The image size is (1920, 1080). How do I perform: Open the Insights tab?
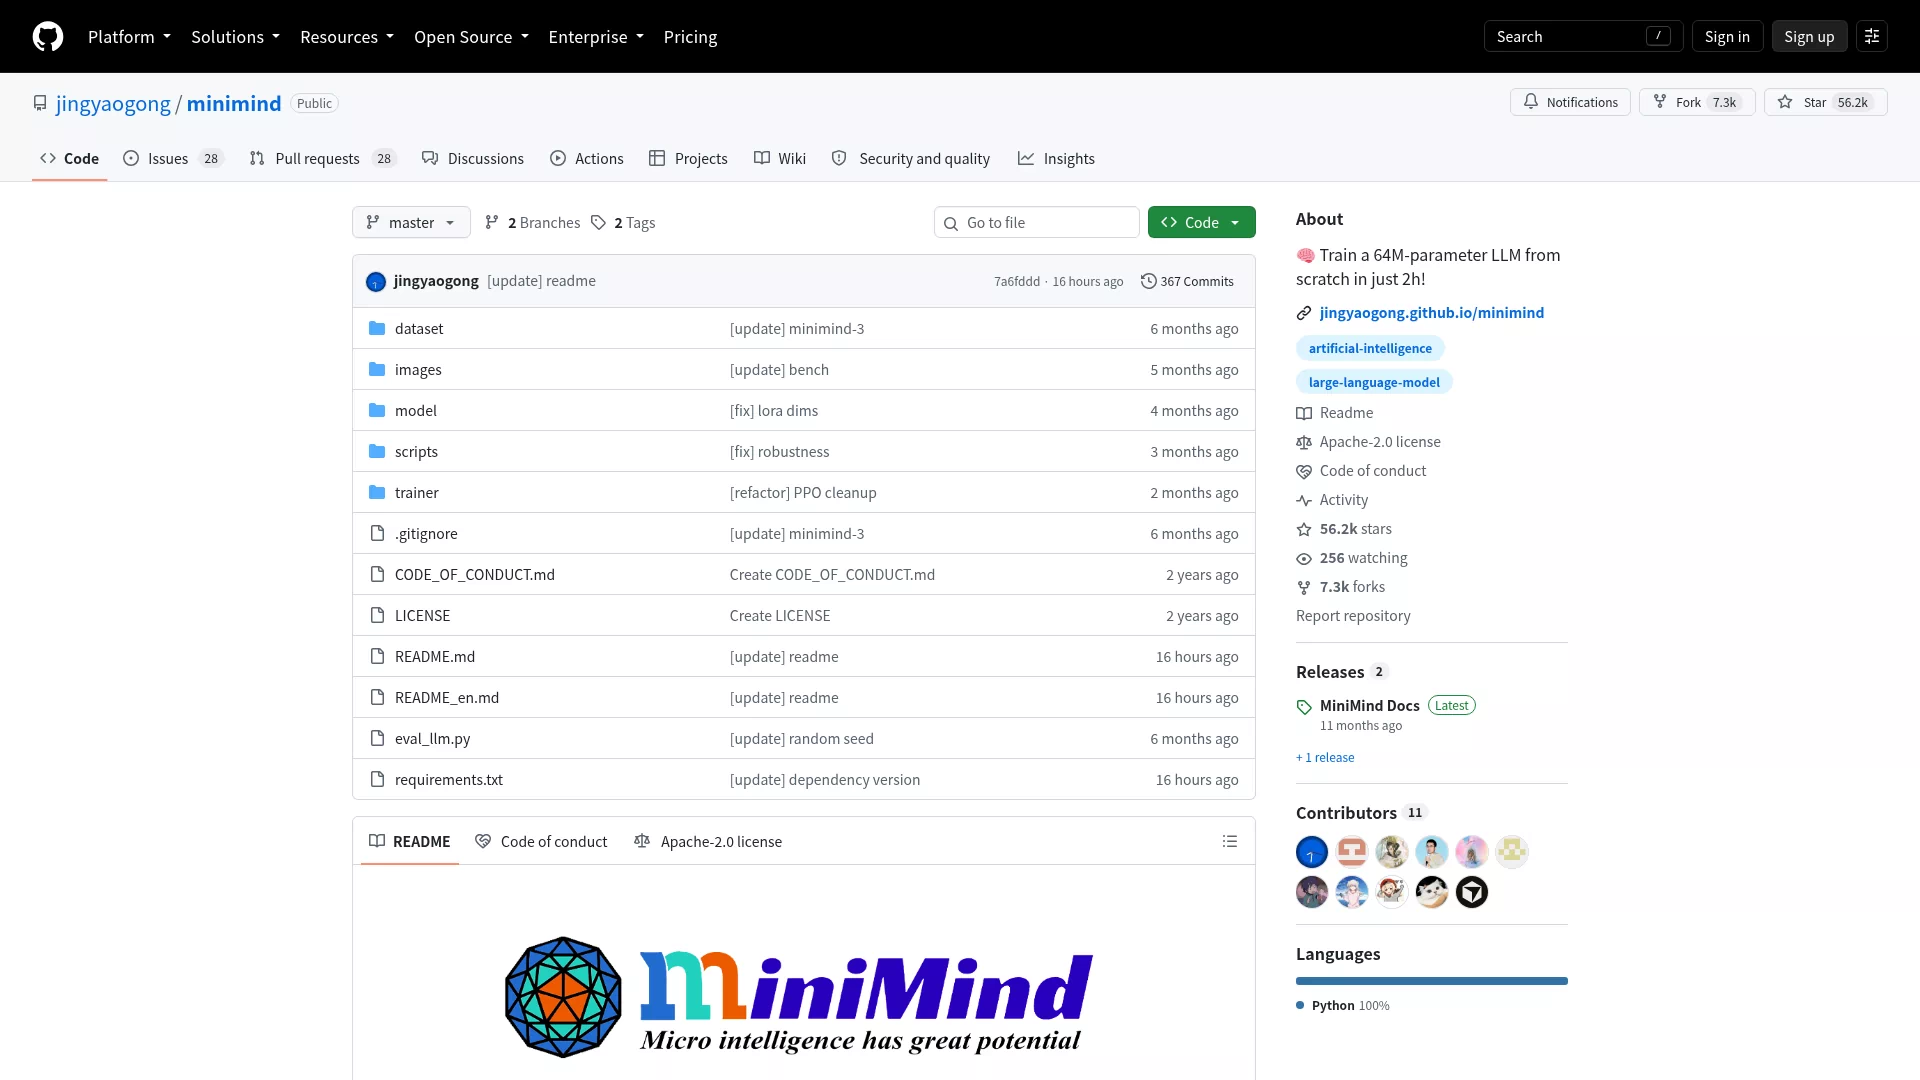(x=1056, y=159)
